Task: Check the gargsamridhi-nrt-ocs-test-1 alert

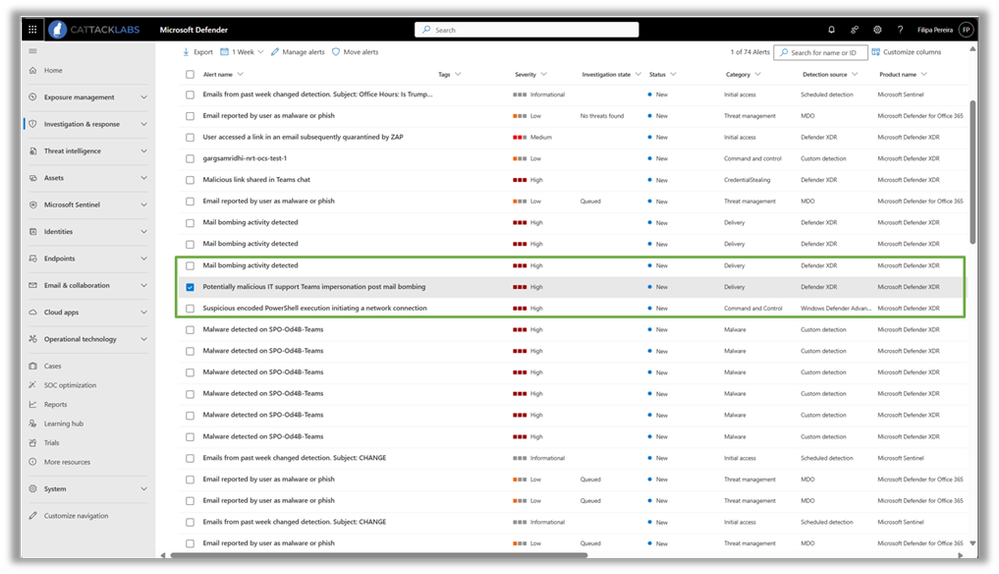Action: tap(190, 159)
